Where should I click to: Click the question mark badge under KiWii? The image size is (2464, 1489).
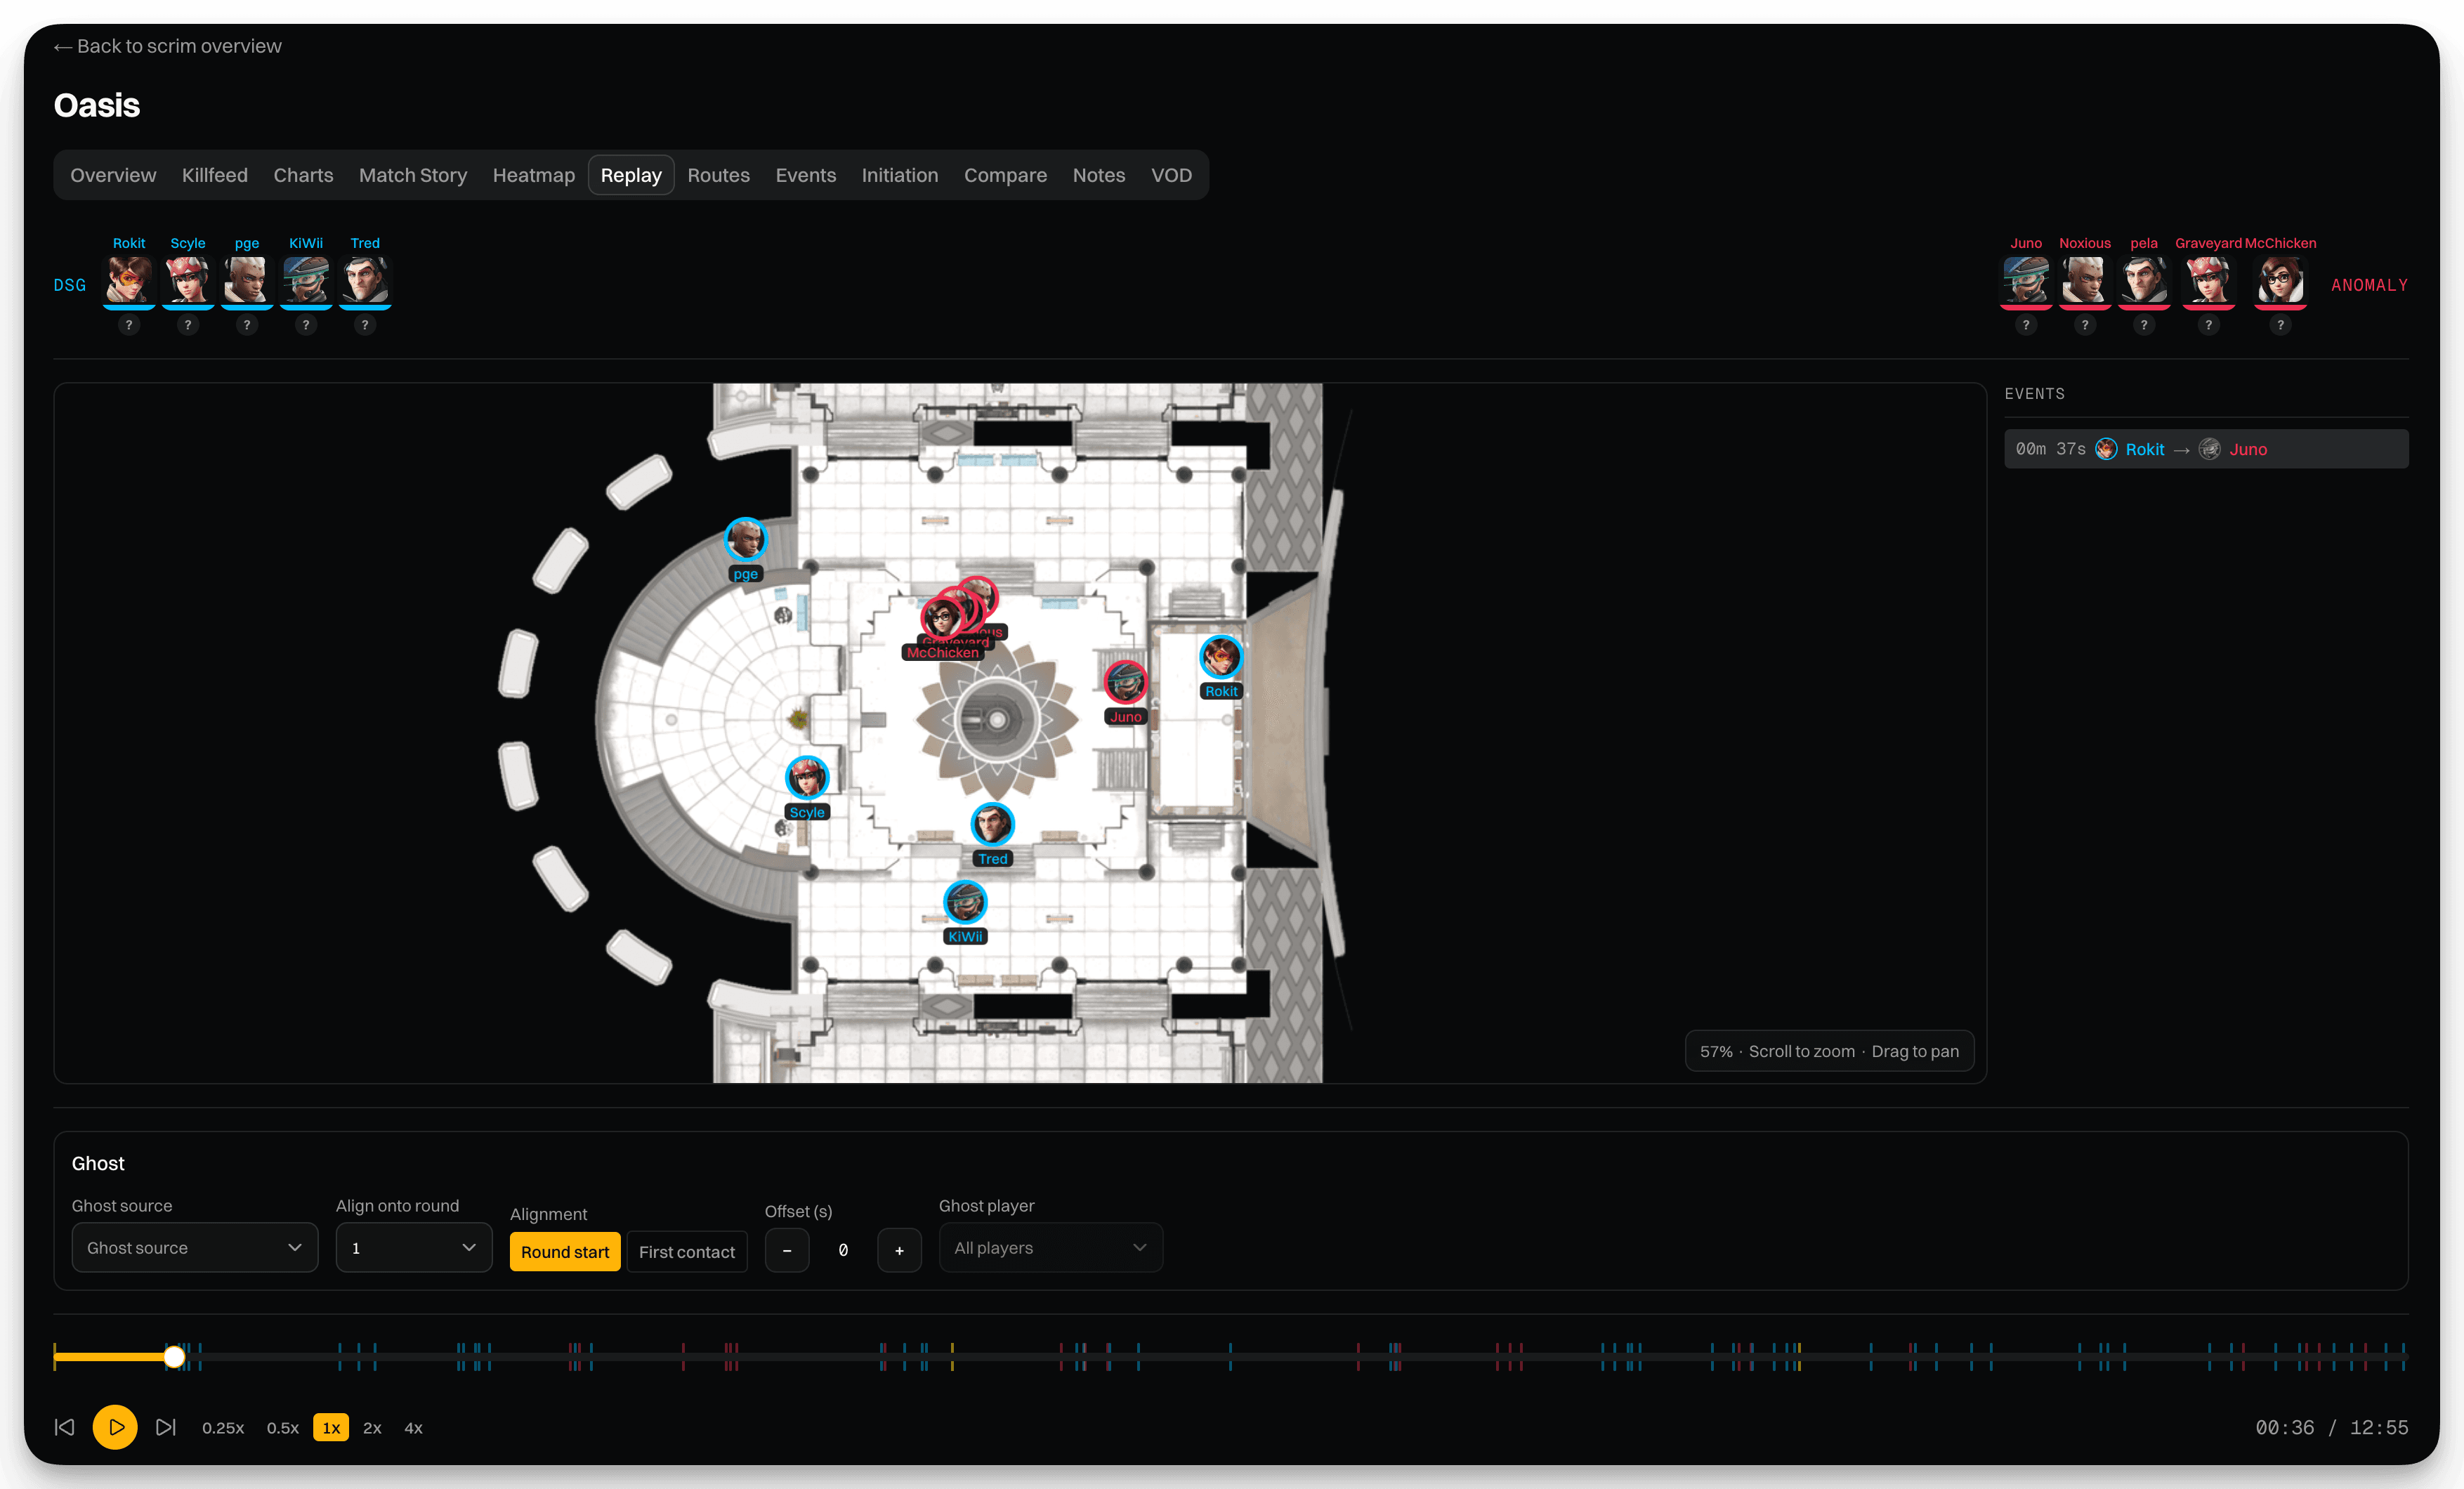306,325
